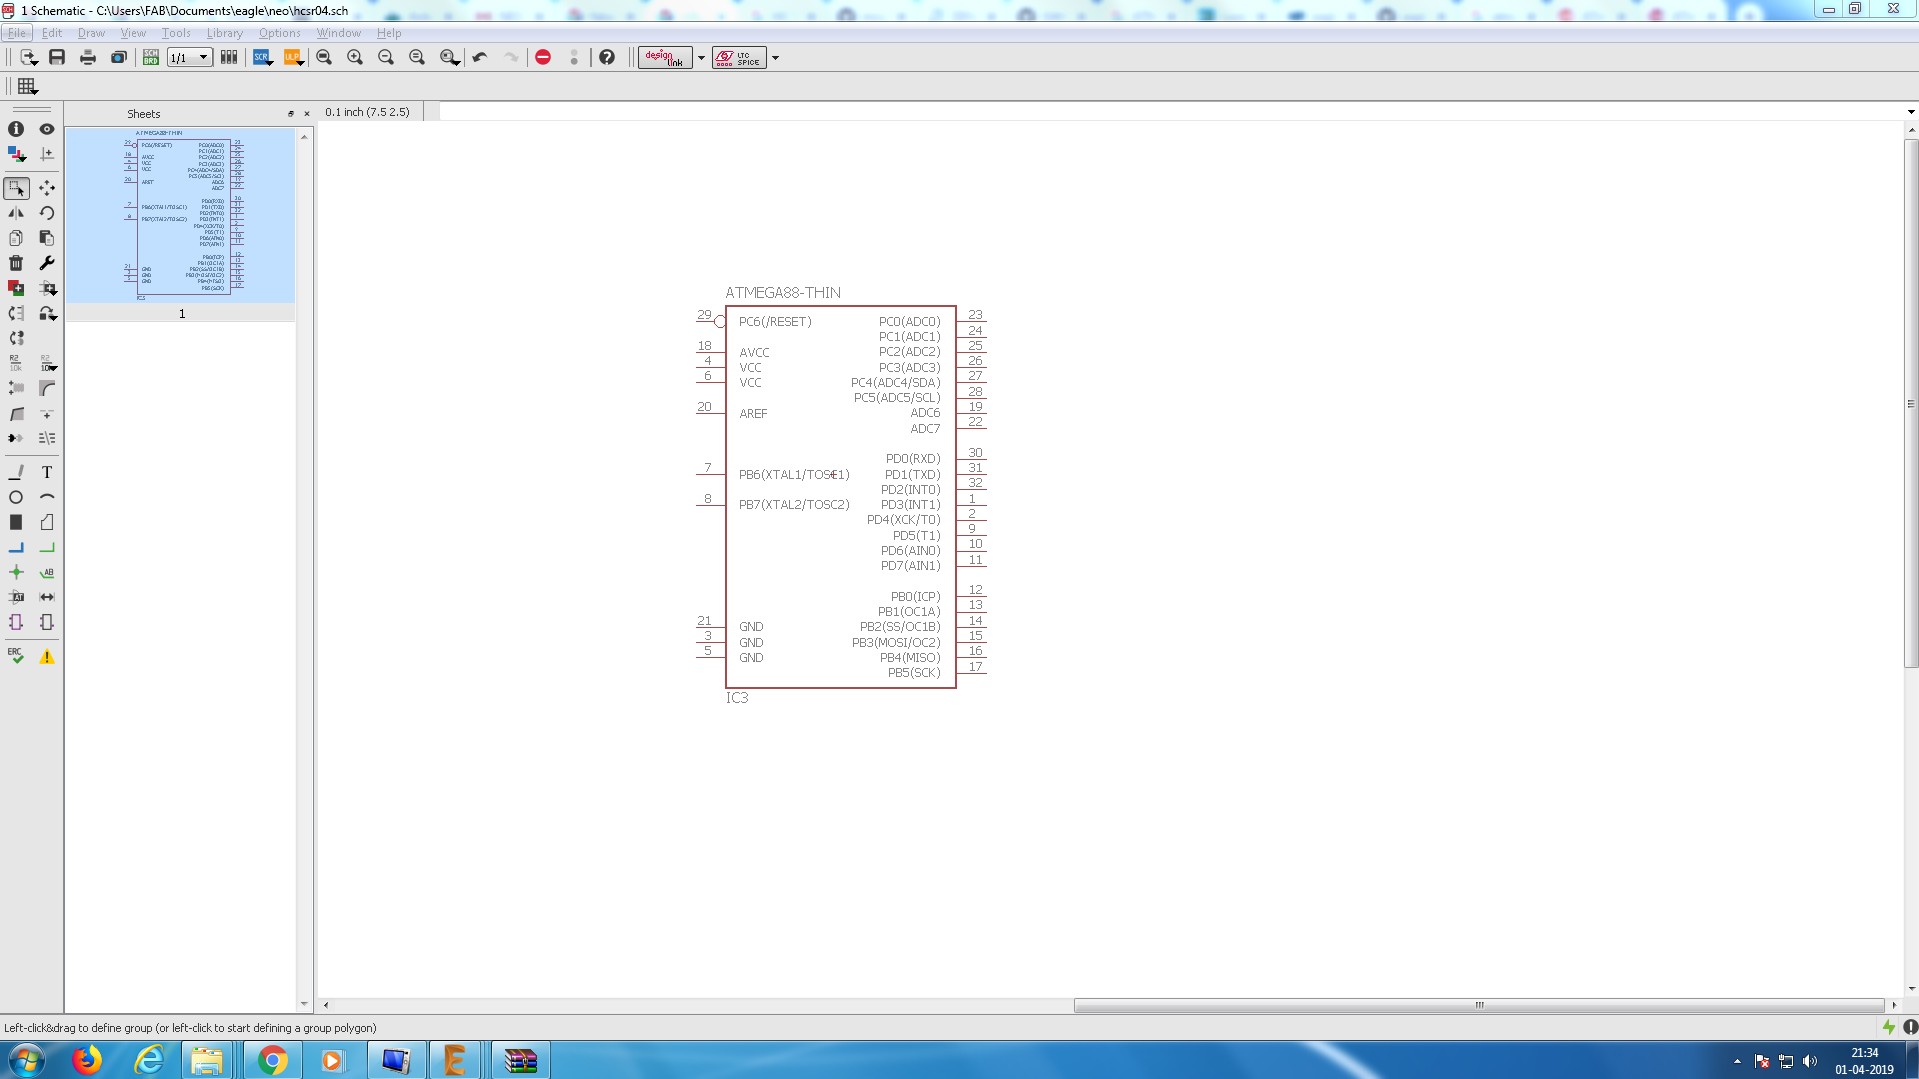The width and height of the screenshot is (1919, 1079).
Task: Open the layer Display settings
Action: pyautogui.click(x=16, y=154)
